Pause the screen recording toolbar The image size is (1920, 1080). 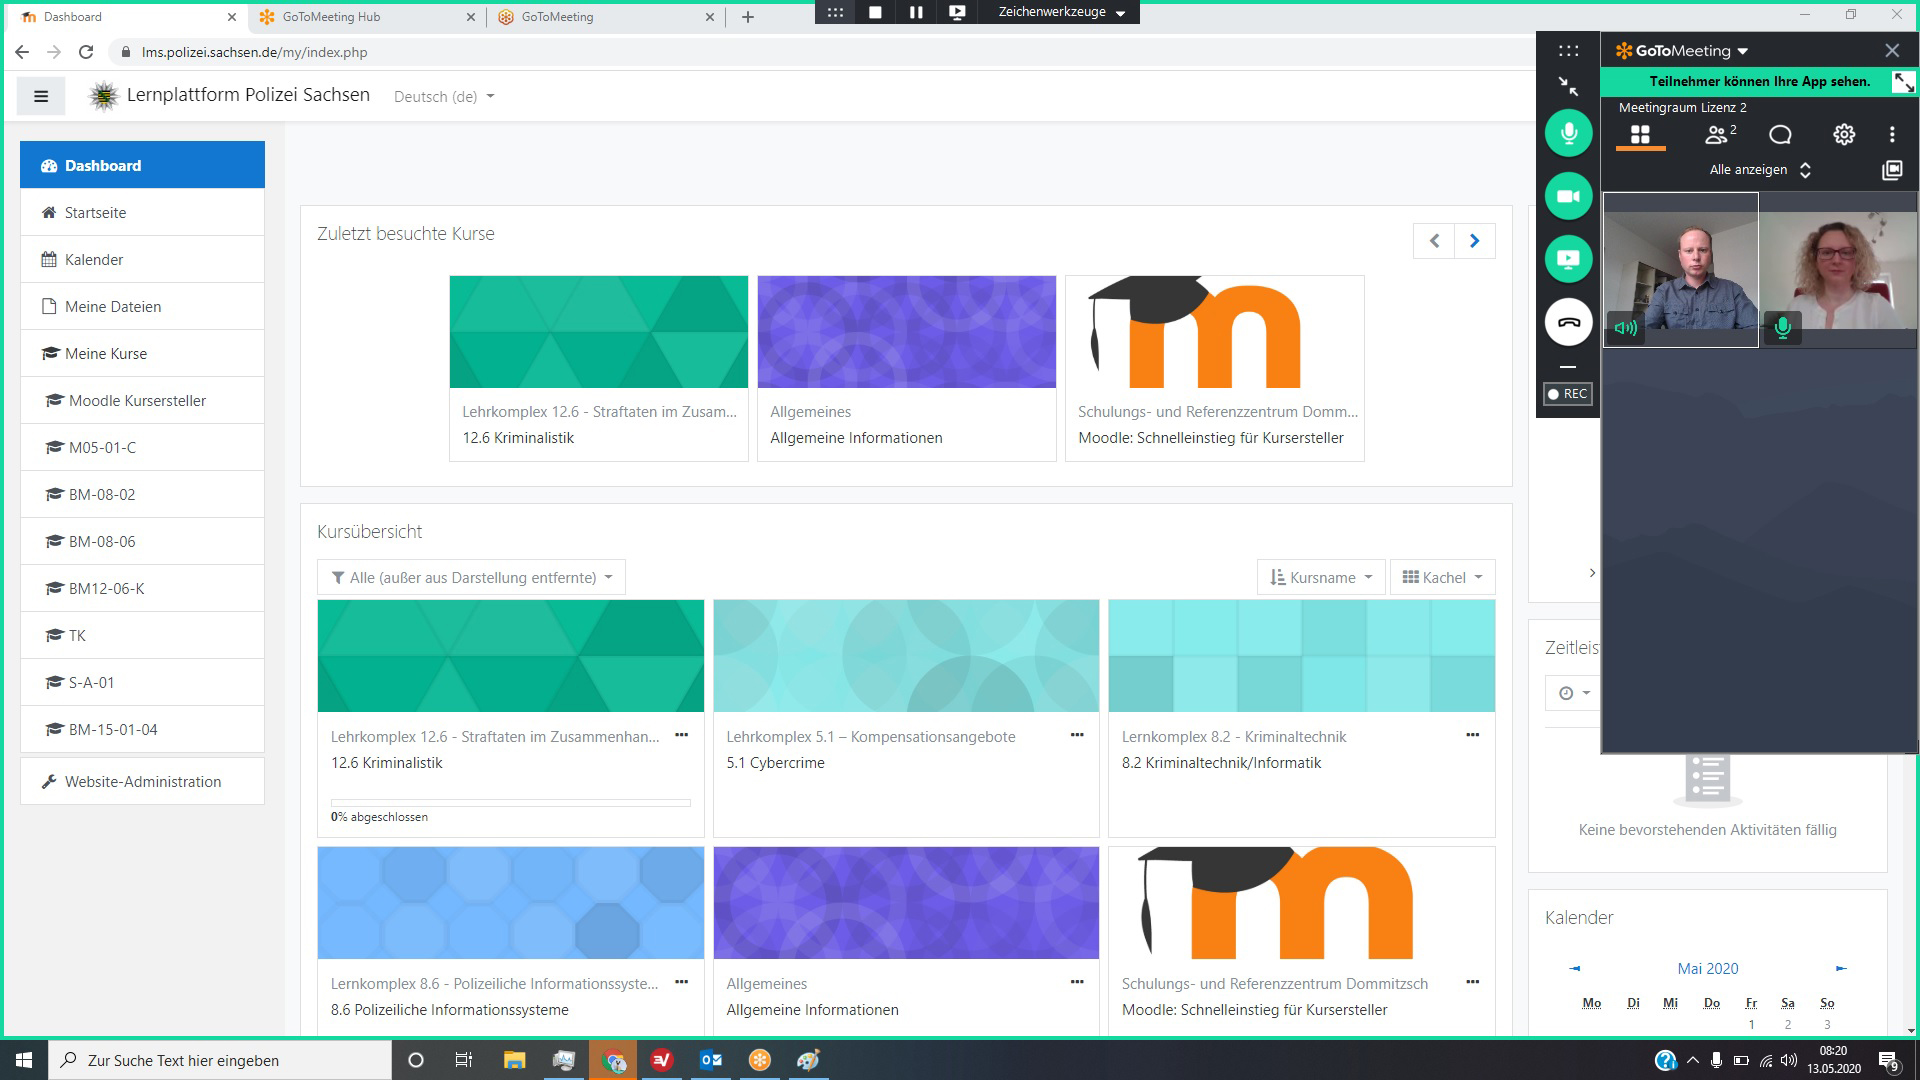915,12
